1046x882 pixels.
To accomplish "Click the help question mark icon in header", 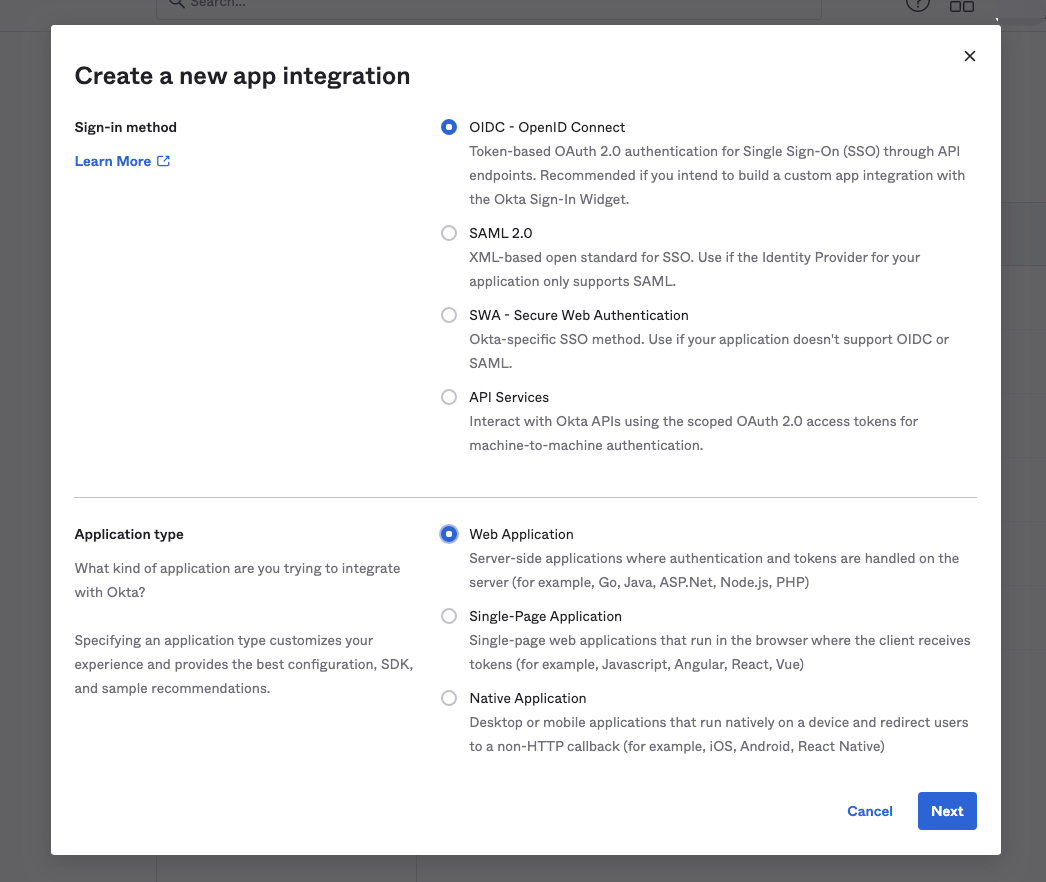I will 917,5.
